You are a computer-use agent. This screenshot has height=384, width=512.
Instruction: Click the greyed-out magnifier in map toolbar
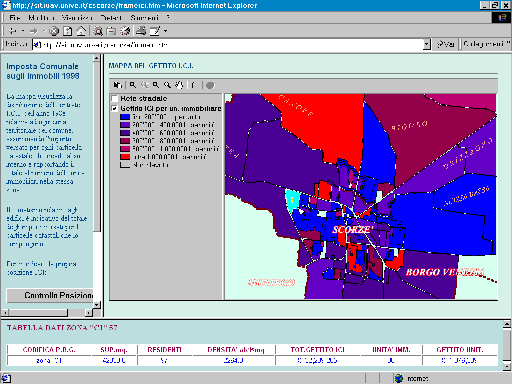pos(144,85)
